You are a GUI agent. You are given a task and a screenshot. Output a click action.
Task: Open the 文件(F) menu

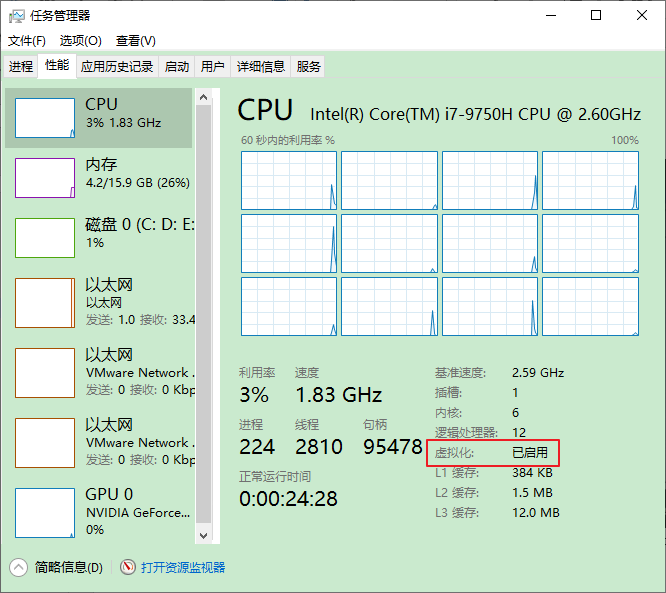pyautogui.click(x=27, y=41)
